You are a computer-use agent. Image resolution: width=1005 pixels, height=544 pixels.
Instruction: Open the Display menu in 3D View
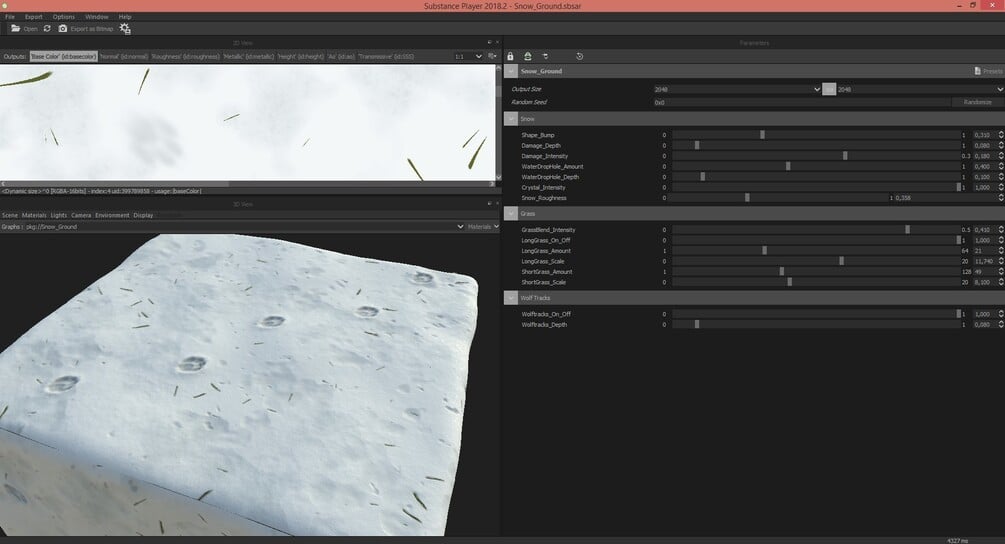pos(143,215)
